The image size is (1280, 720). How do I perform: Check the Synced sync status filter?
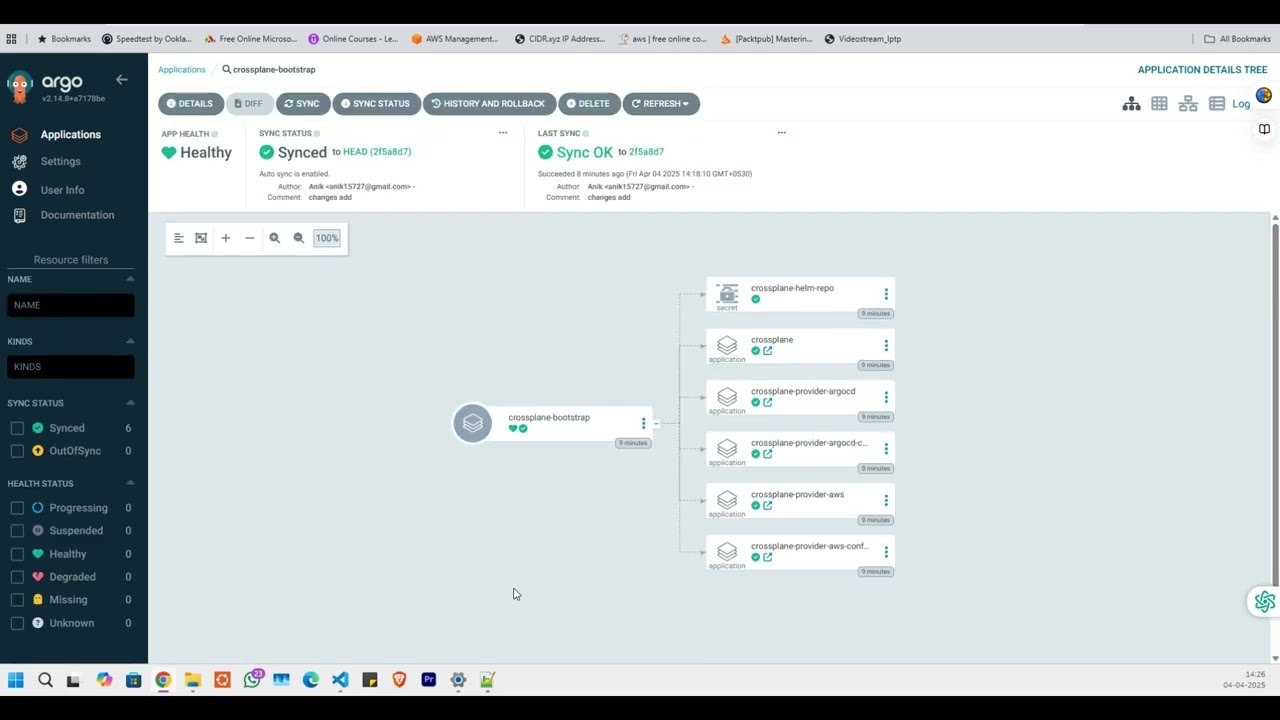coord(17,428)
